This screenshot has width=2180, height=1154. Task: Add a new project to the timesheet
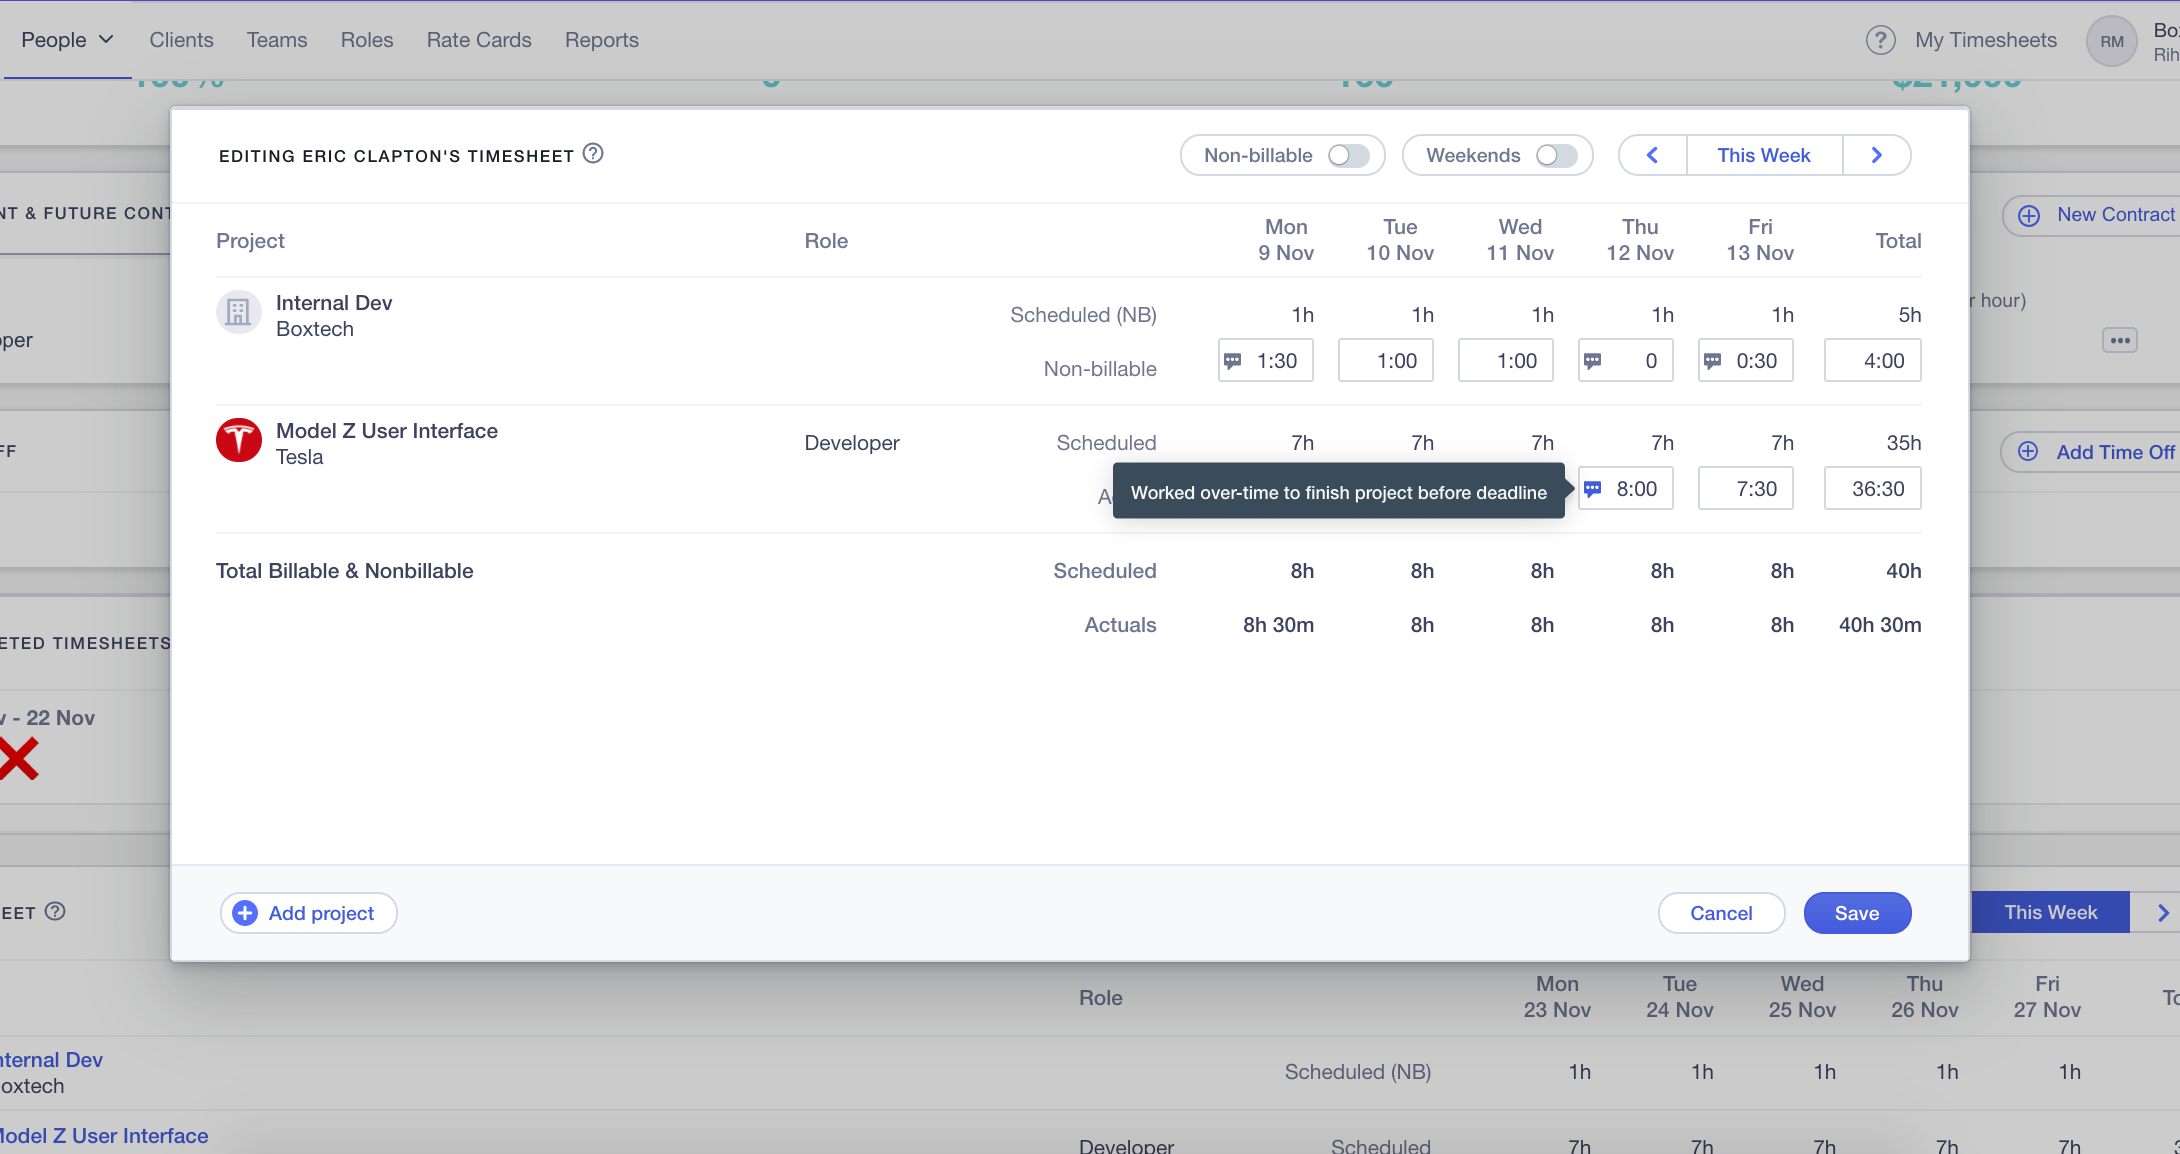(x=307, y=912)
